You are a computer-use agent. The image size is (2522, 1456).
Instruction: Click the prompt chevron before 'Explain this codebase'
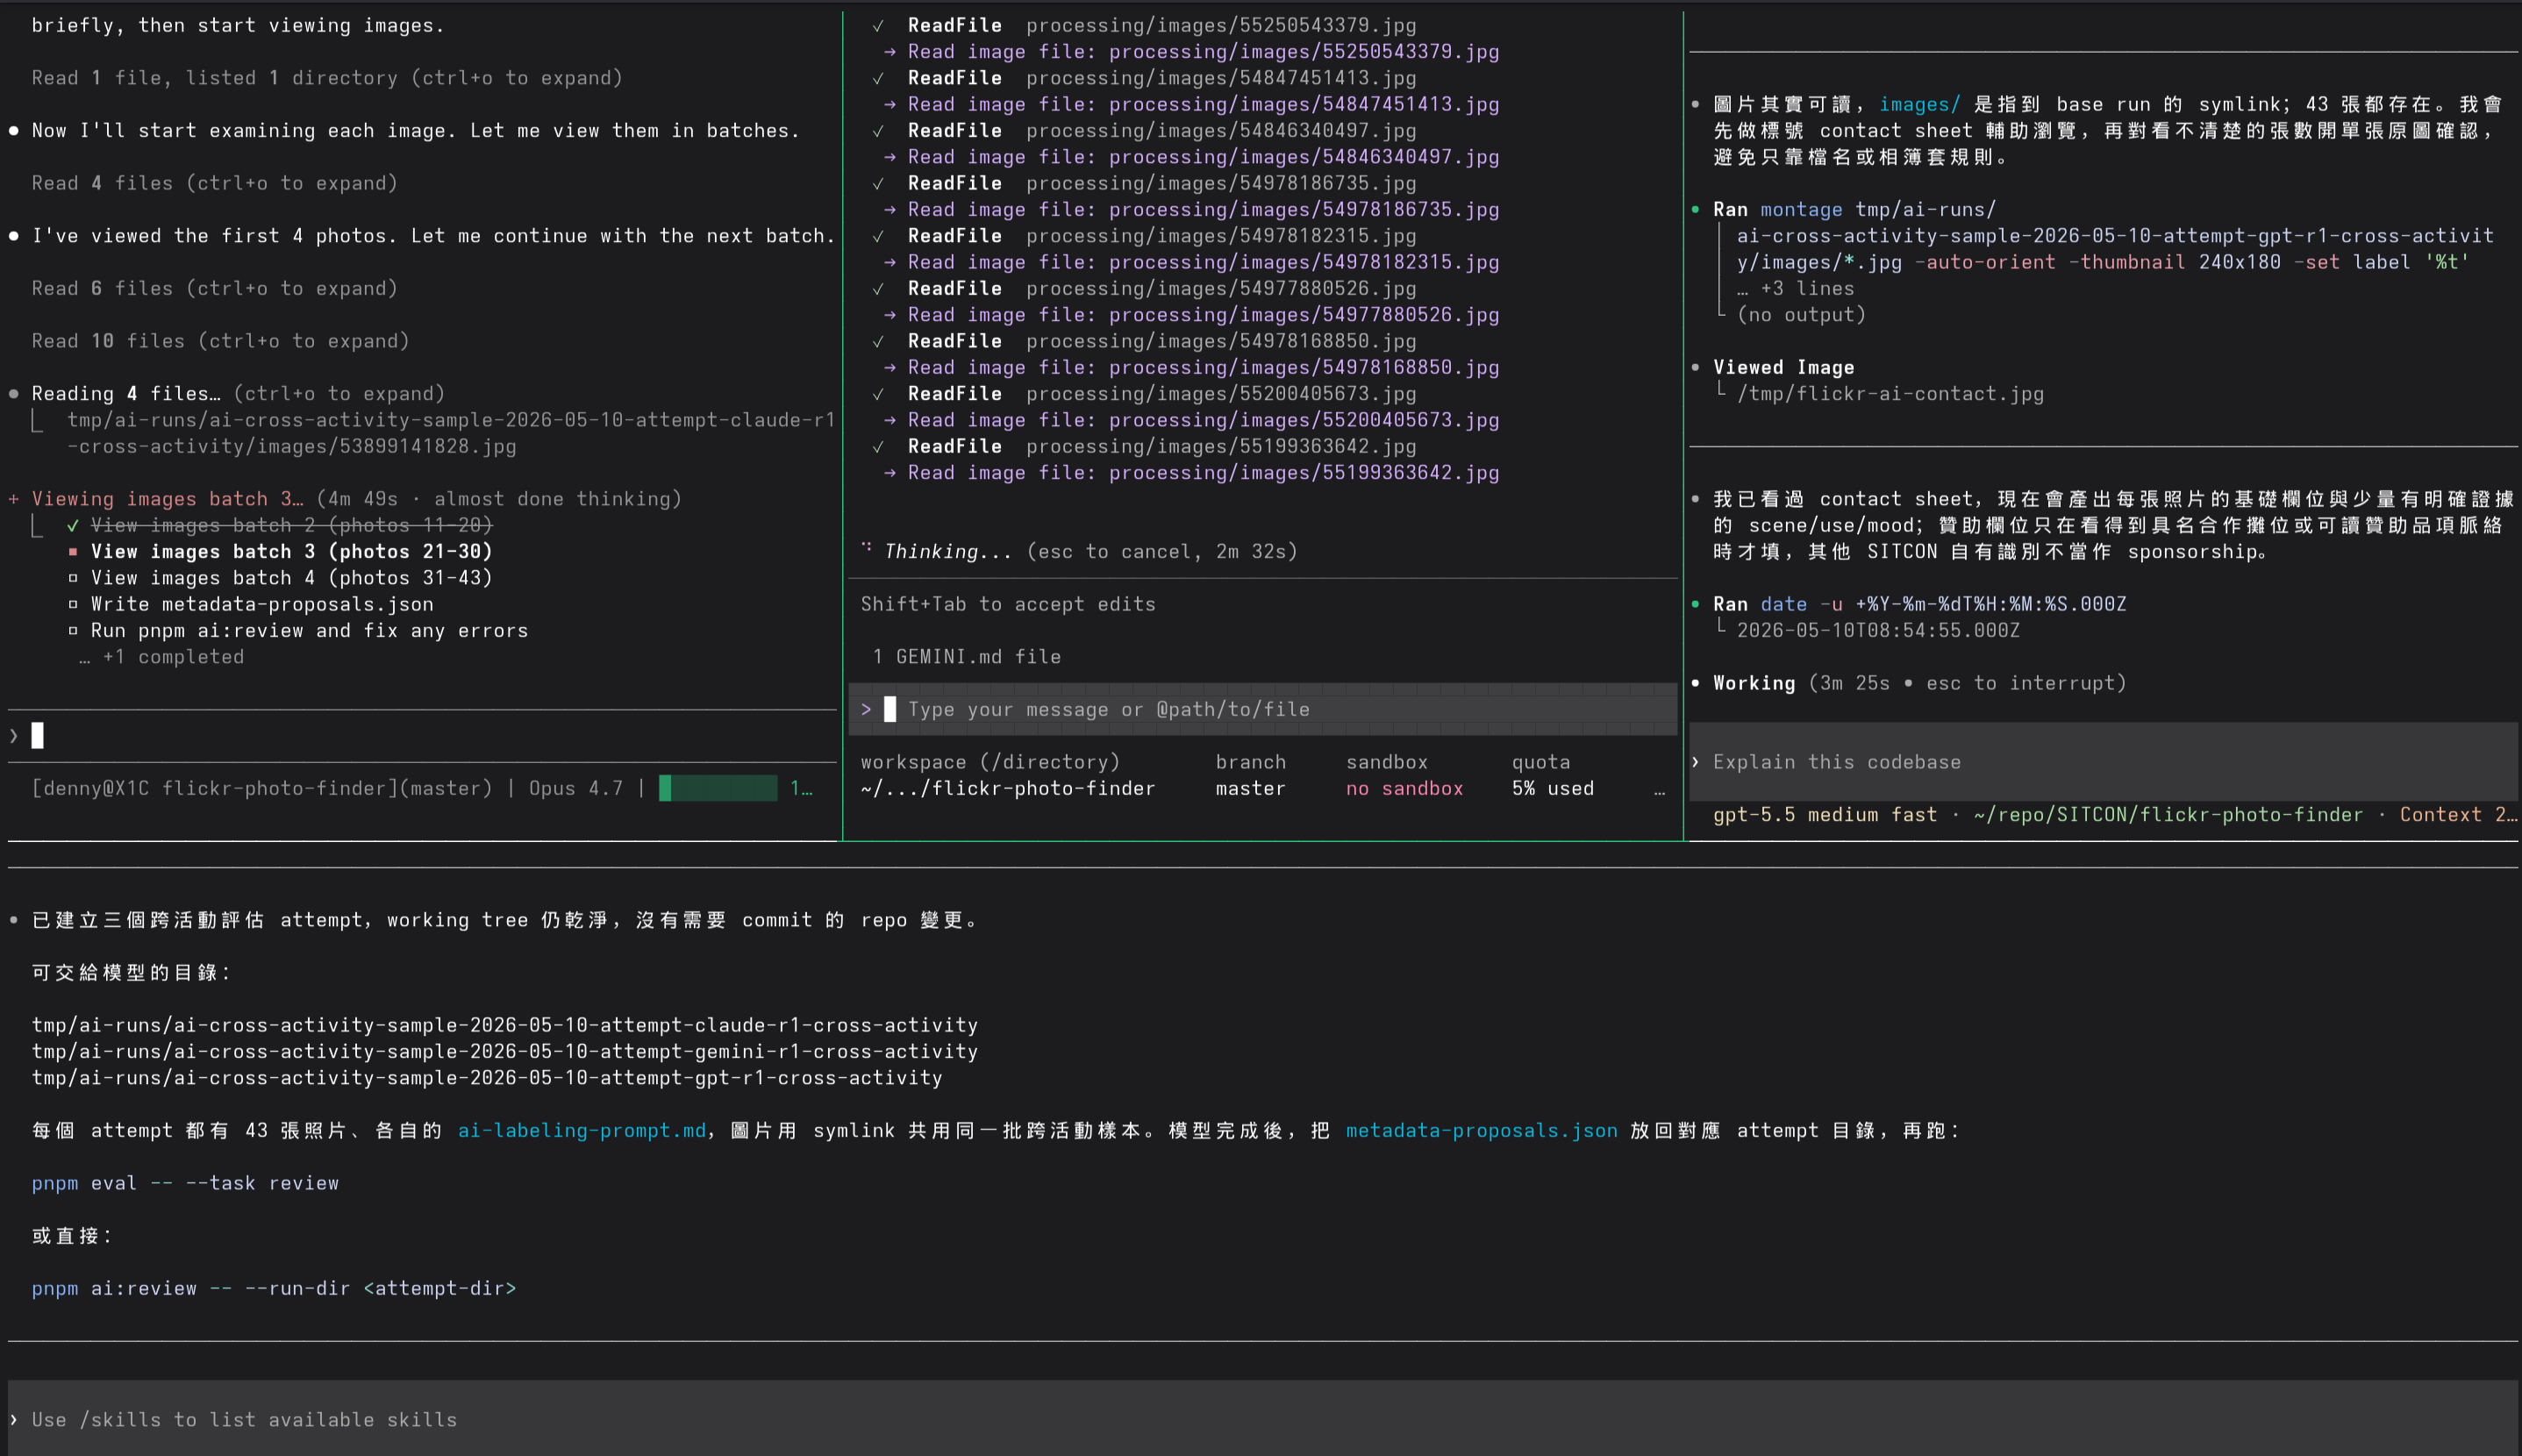[1696, 762]
